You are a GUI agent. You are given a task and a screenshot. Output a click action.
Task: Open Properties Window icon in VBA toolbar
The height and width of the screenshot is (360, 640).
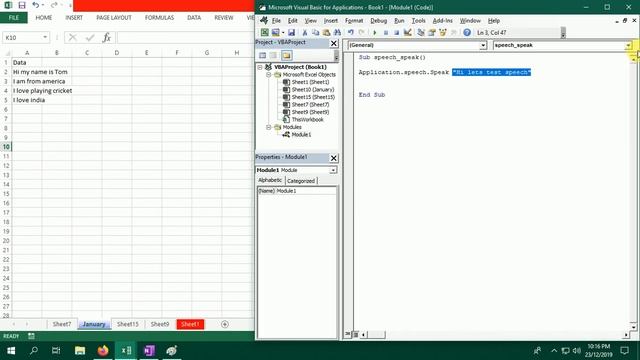point(432,32)
